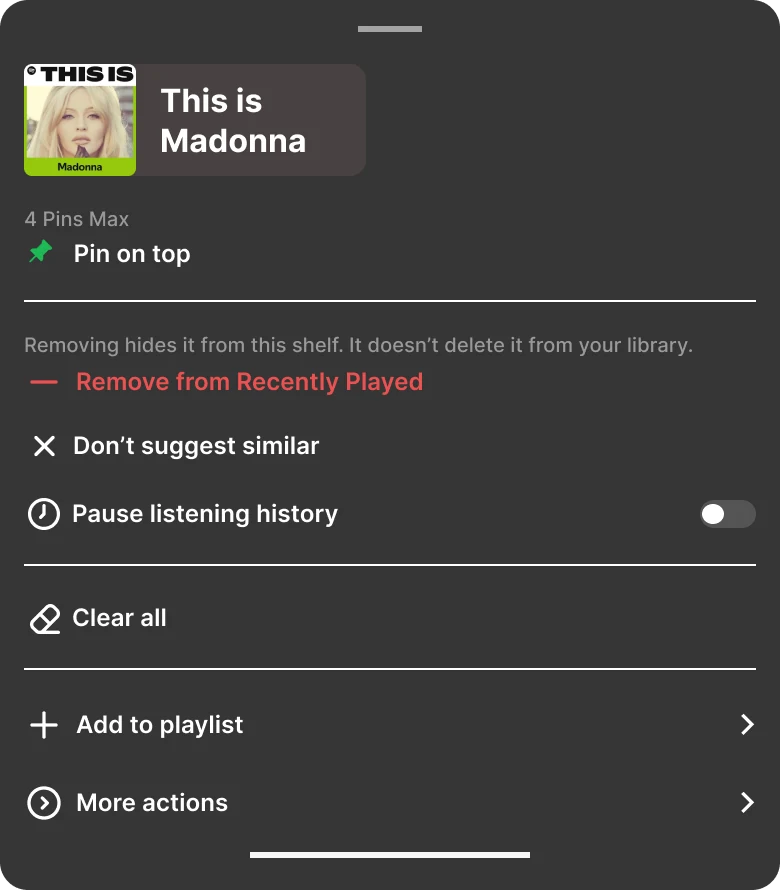Toggle the Pause listening history switch
This screenshot has height=890, width=780.
pos(727,514)
